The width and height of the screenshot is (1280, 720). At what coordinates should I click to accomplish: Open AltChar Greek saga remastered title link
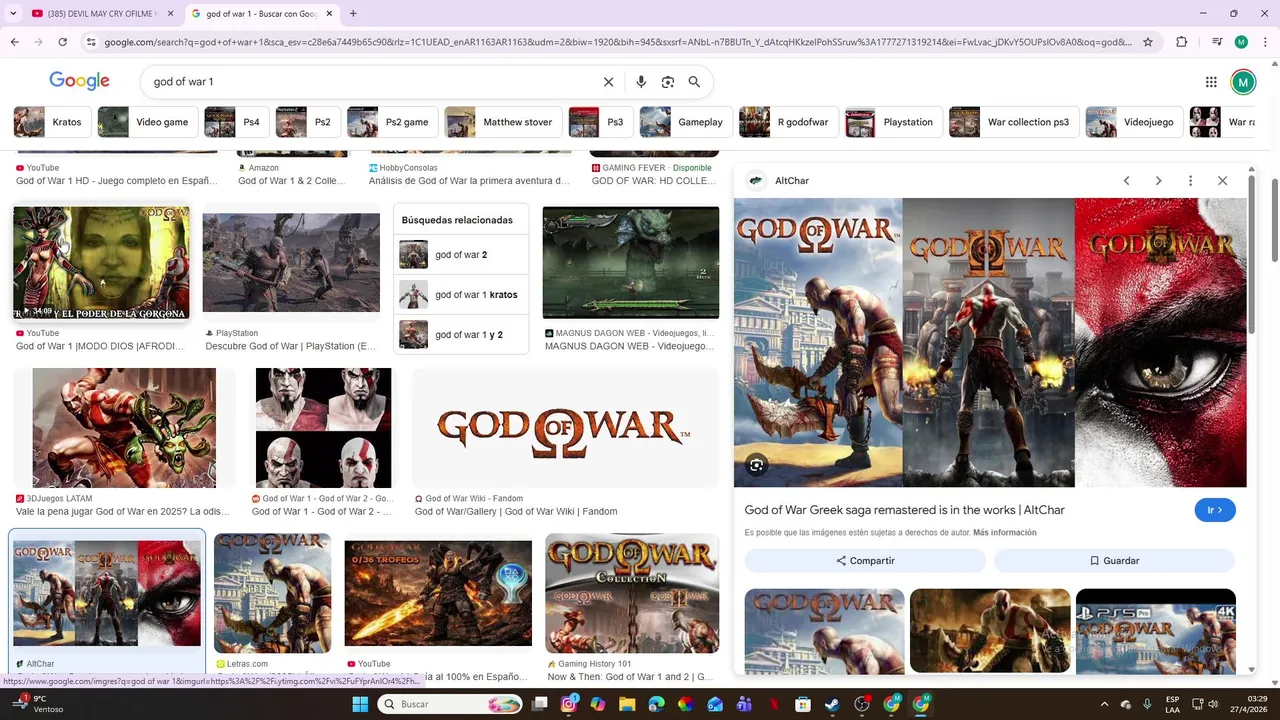pyautogui.click(x=904, y=510)
